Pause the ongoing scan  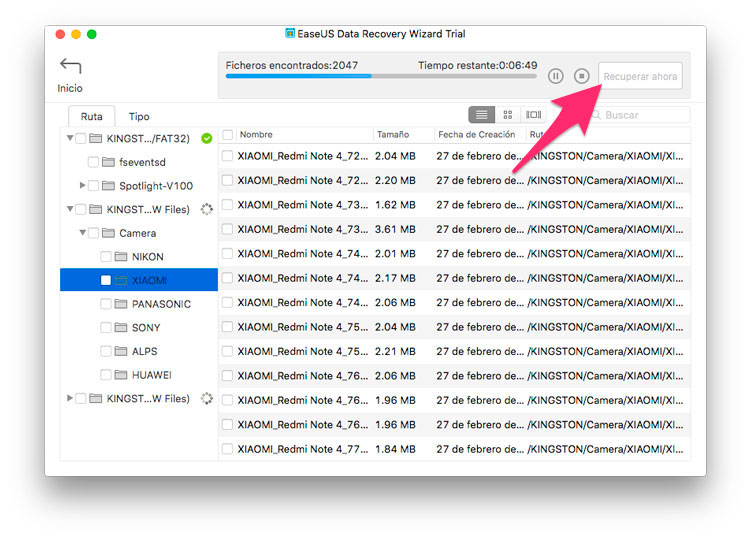(x=555, y=76)
